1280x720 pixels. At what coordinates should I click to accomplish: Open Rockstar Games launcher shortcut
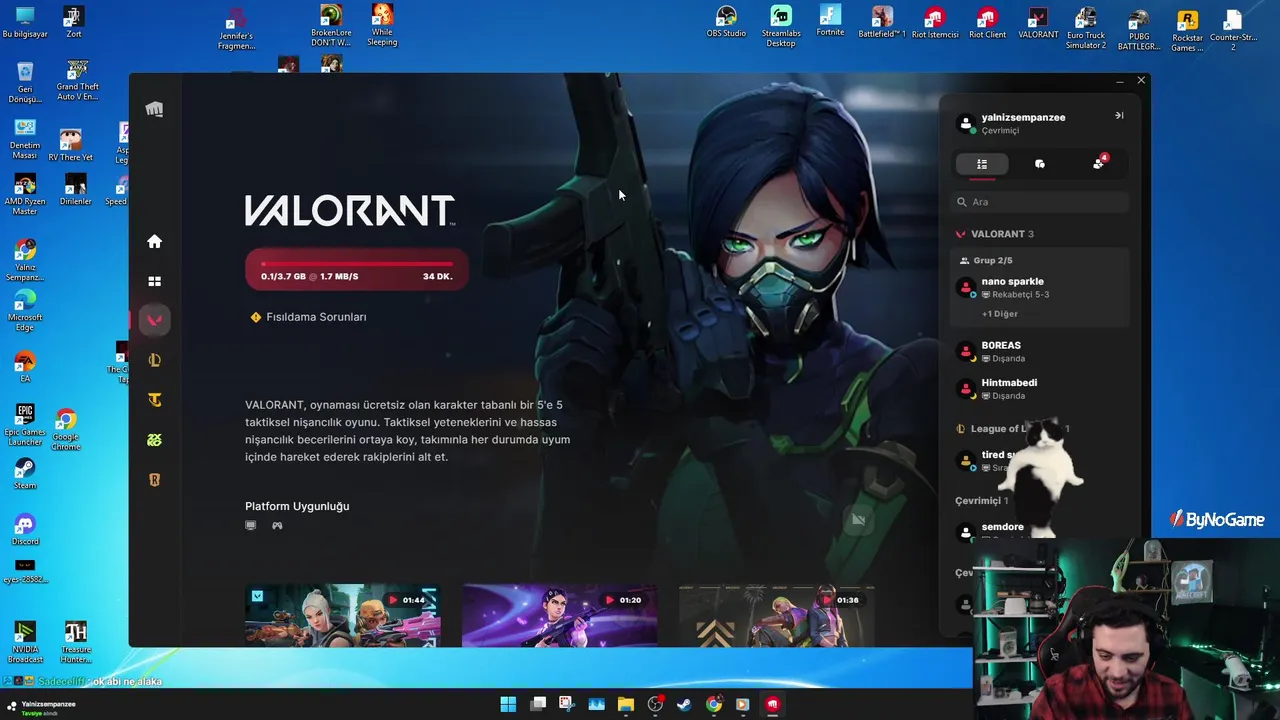1187,30
